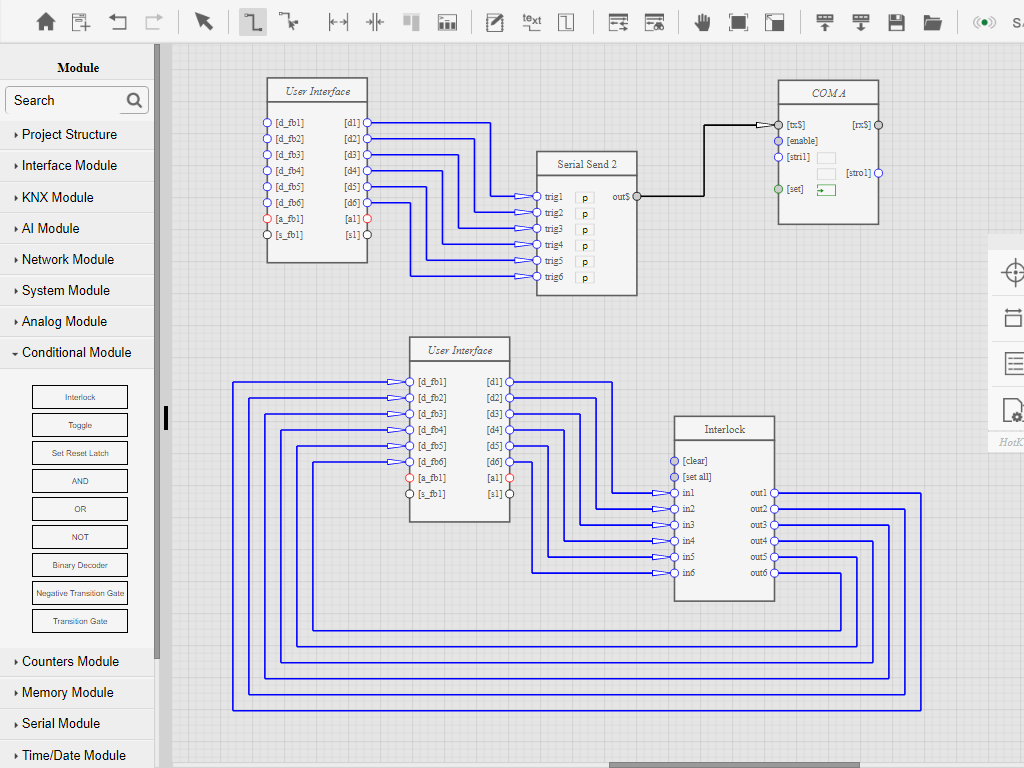The height and width of the screenshot is (768, 1024).
Task: Click the save floppy disk icon
Action: [897, 22]
